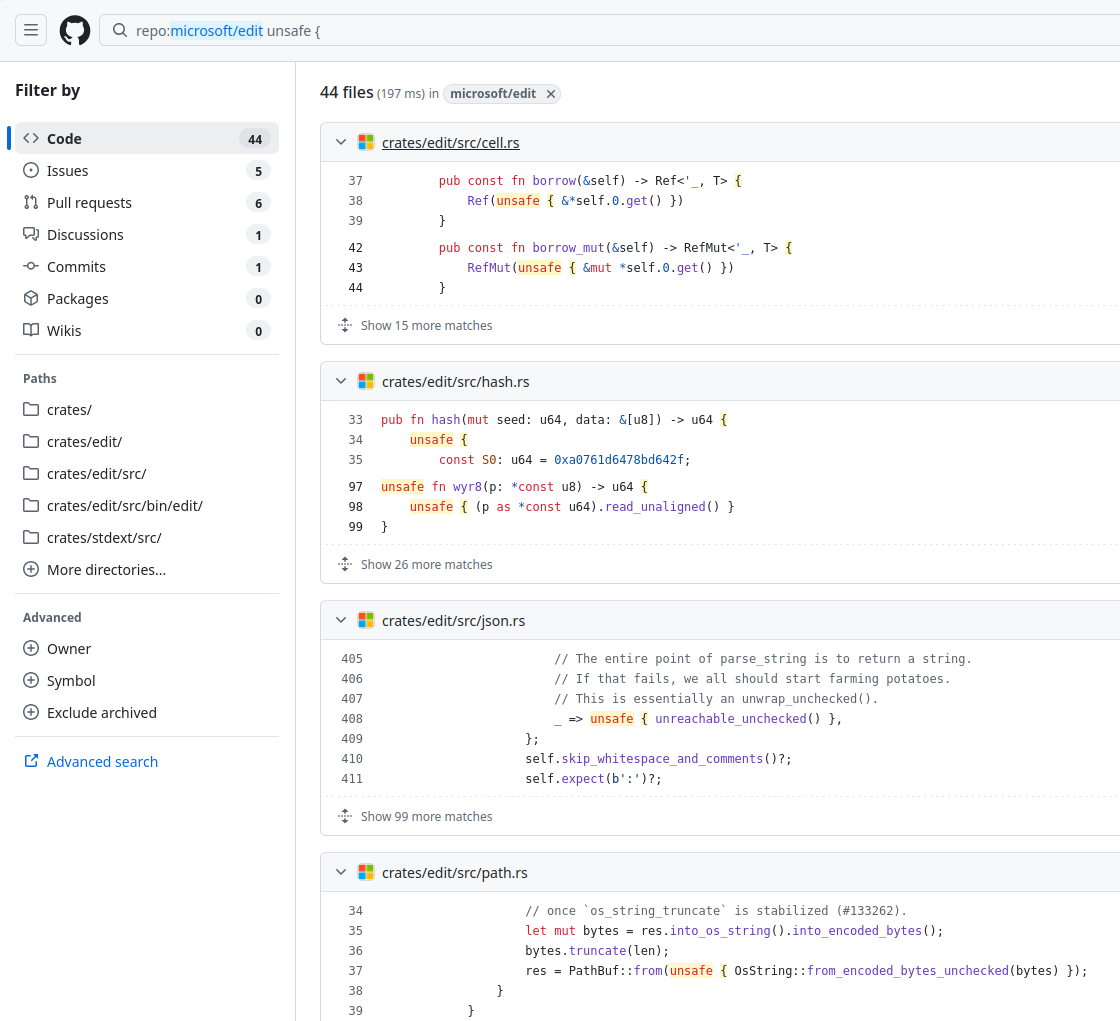1120x1021 pixels.
Task: Click Microsoft logo next to path.rs
Action: [x=366, y=872]
